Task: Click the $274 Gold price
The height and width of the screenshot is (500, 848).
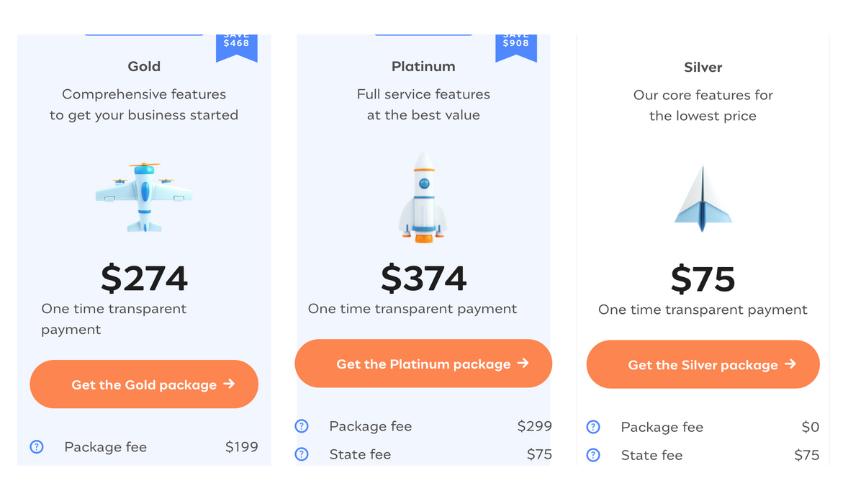Action: point(144,278)
